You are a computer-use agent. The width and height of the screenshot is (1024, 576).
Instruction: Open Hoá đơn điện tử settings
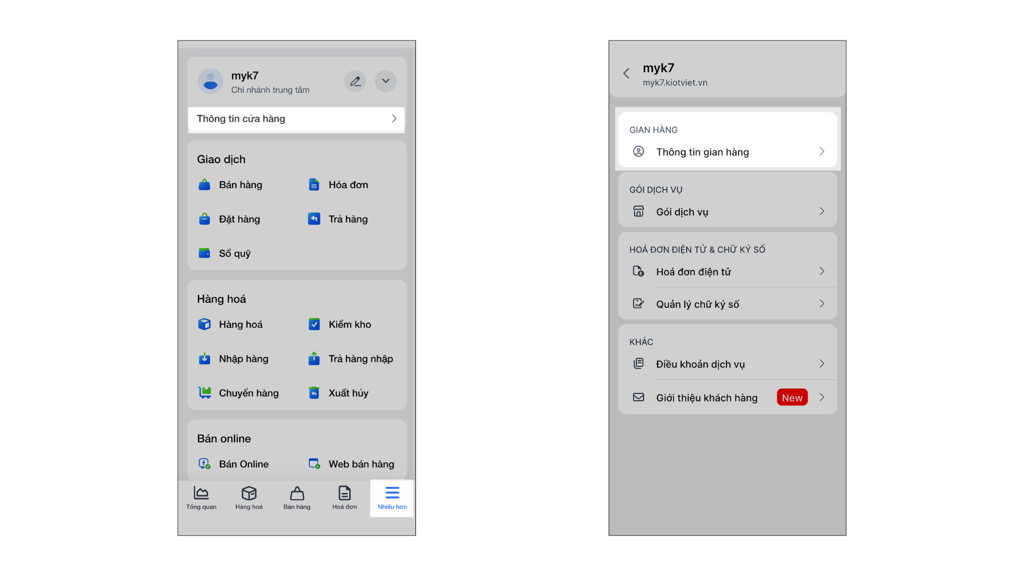click(727, 272)
